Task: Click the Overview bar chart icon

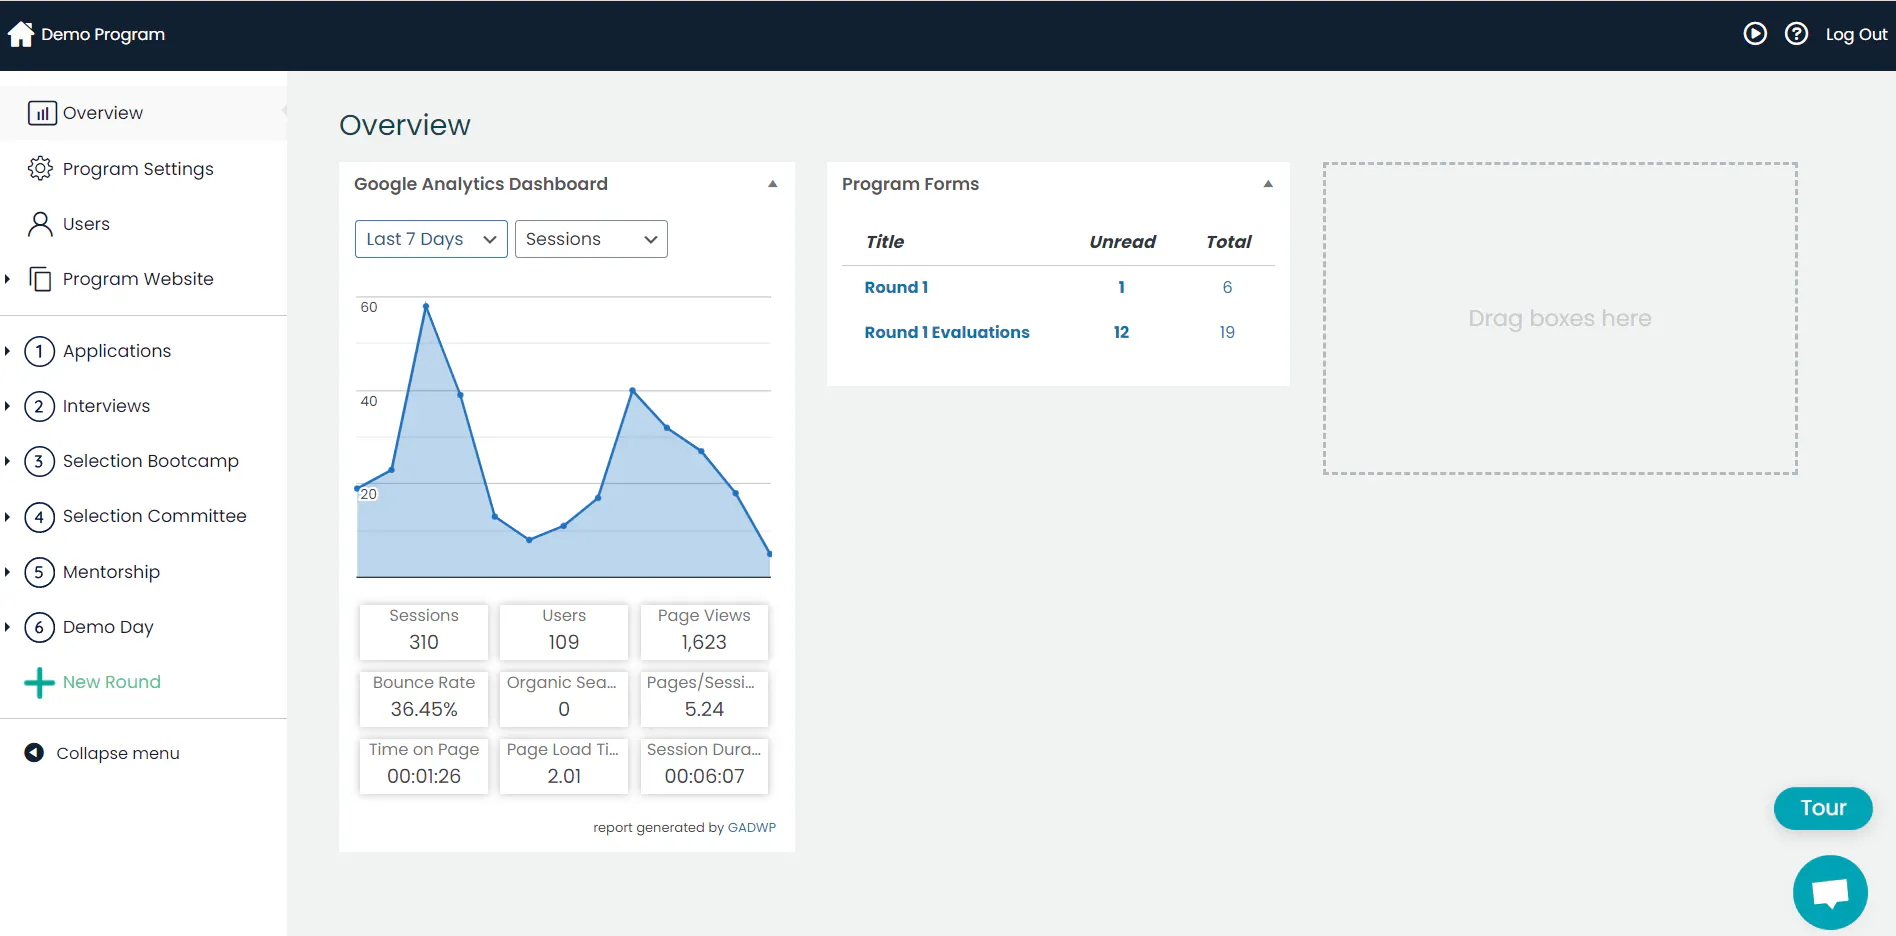Action: point(41,113)
